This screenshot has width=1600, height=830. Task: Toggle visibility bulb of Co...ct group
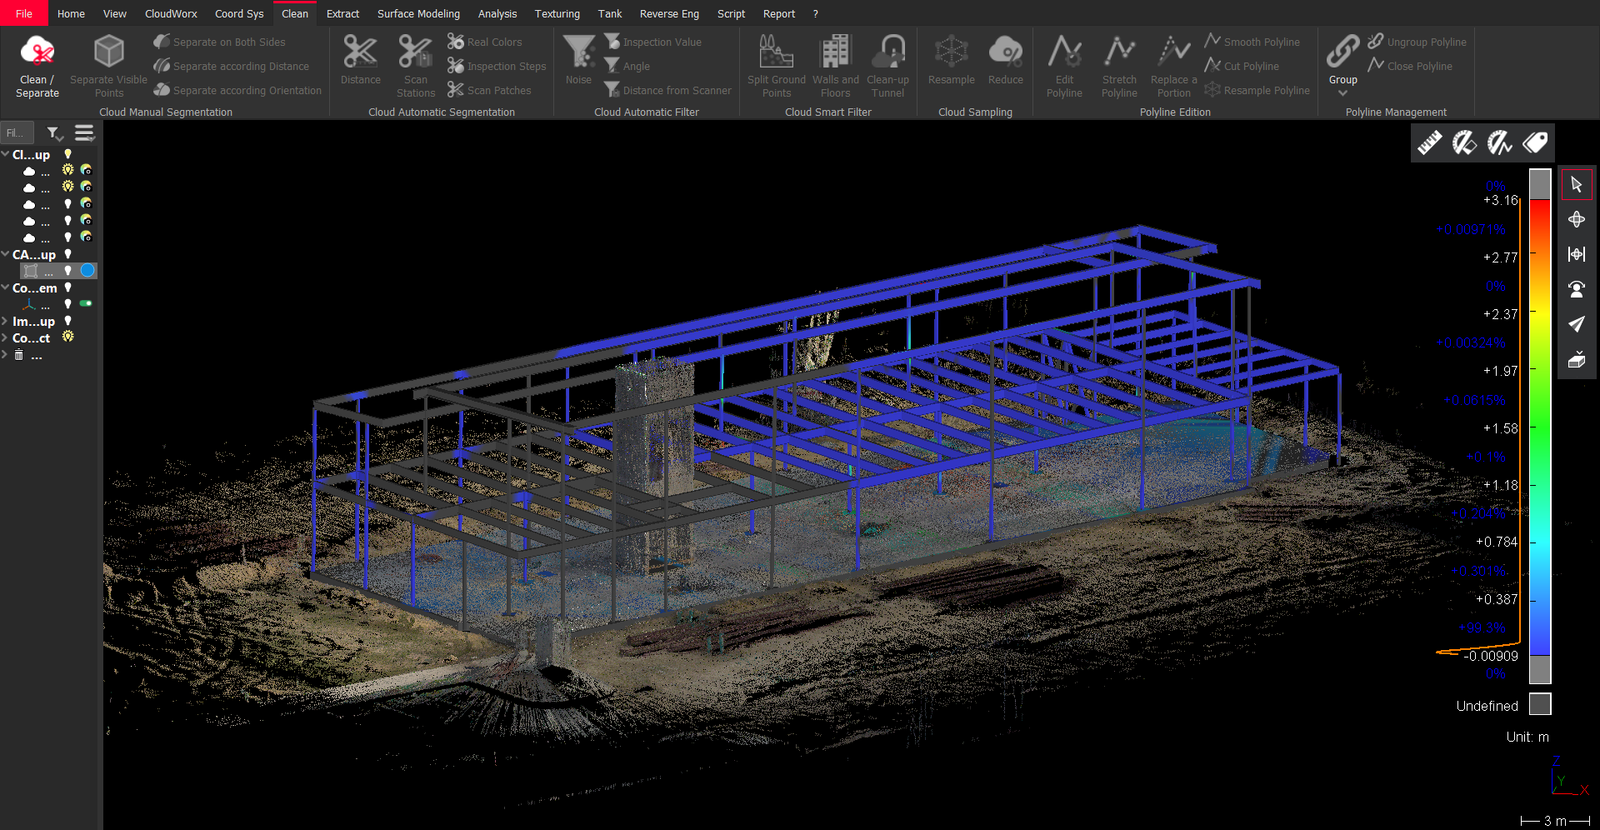[x=68, y=337]
